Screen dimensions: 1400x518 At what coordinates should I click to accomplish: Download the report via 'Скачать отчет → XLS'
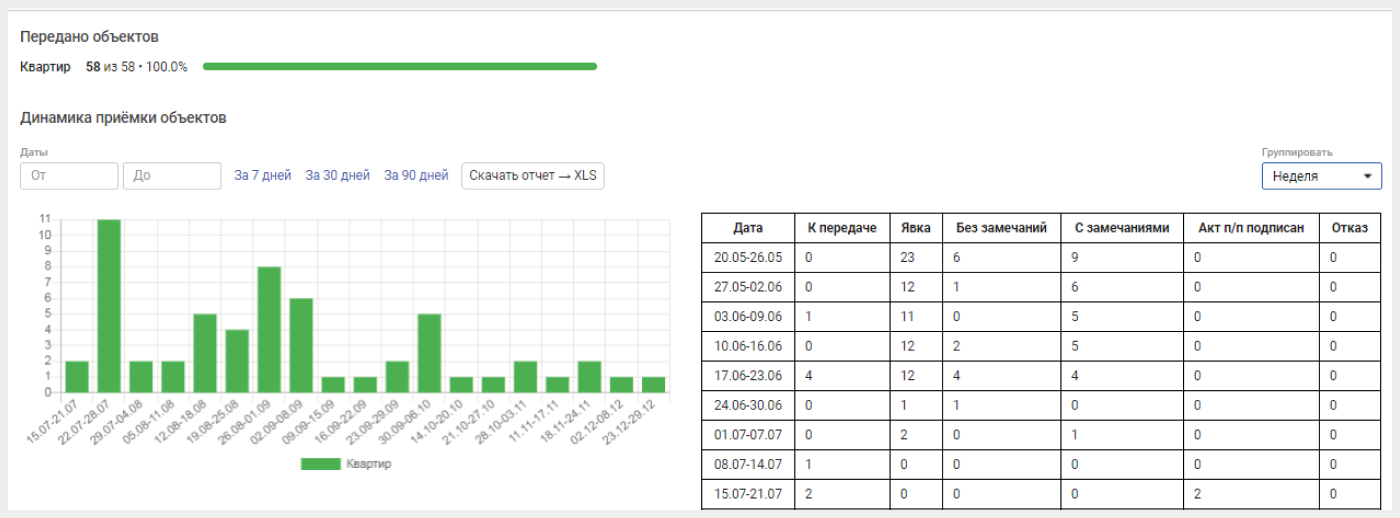click(533, 176)
